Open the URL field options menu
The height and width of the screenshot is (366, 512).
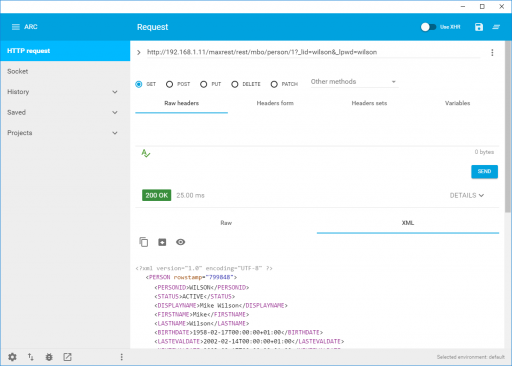tap(492, 53)
